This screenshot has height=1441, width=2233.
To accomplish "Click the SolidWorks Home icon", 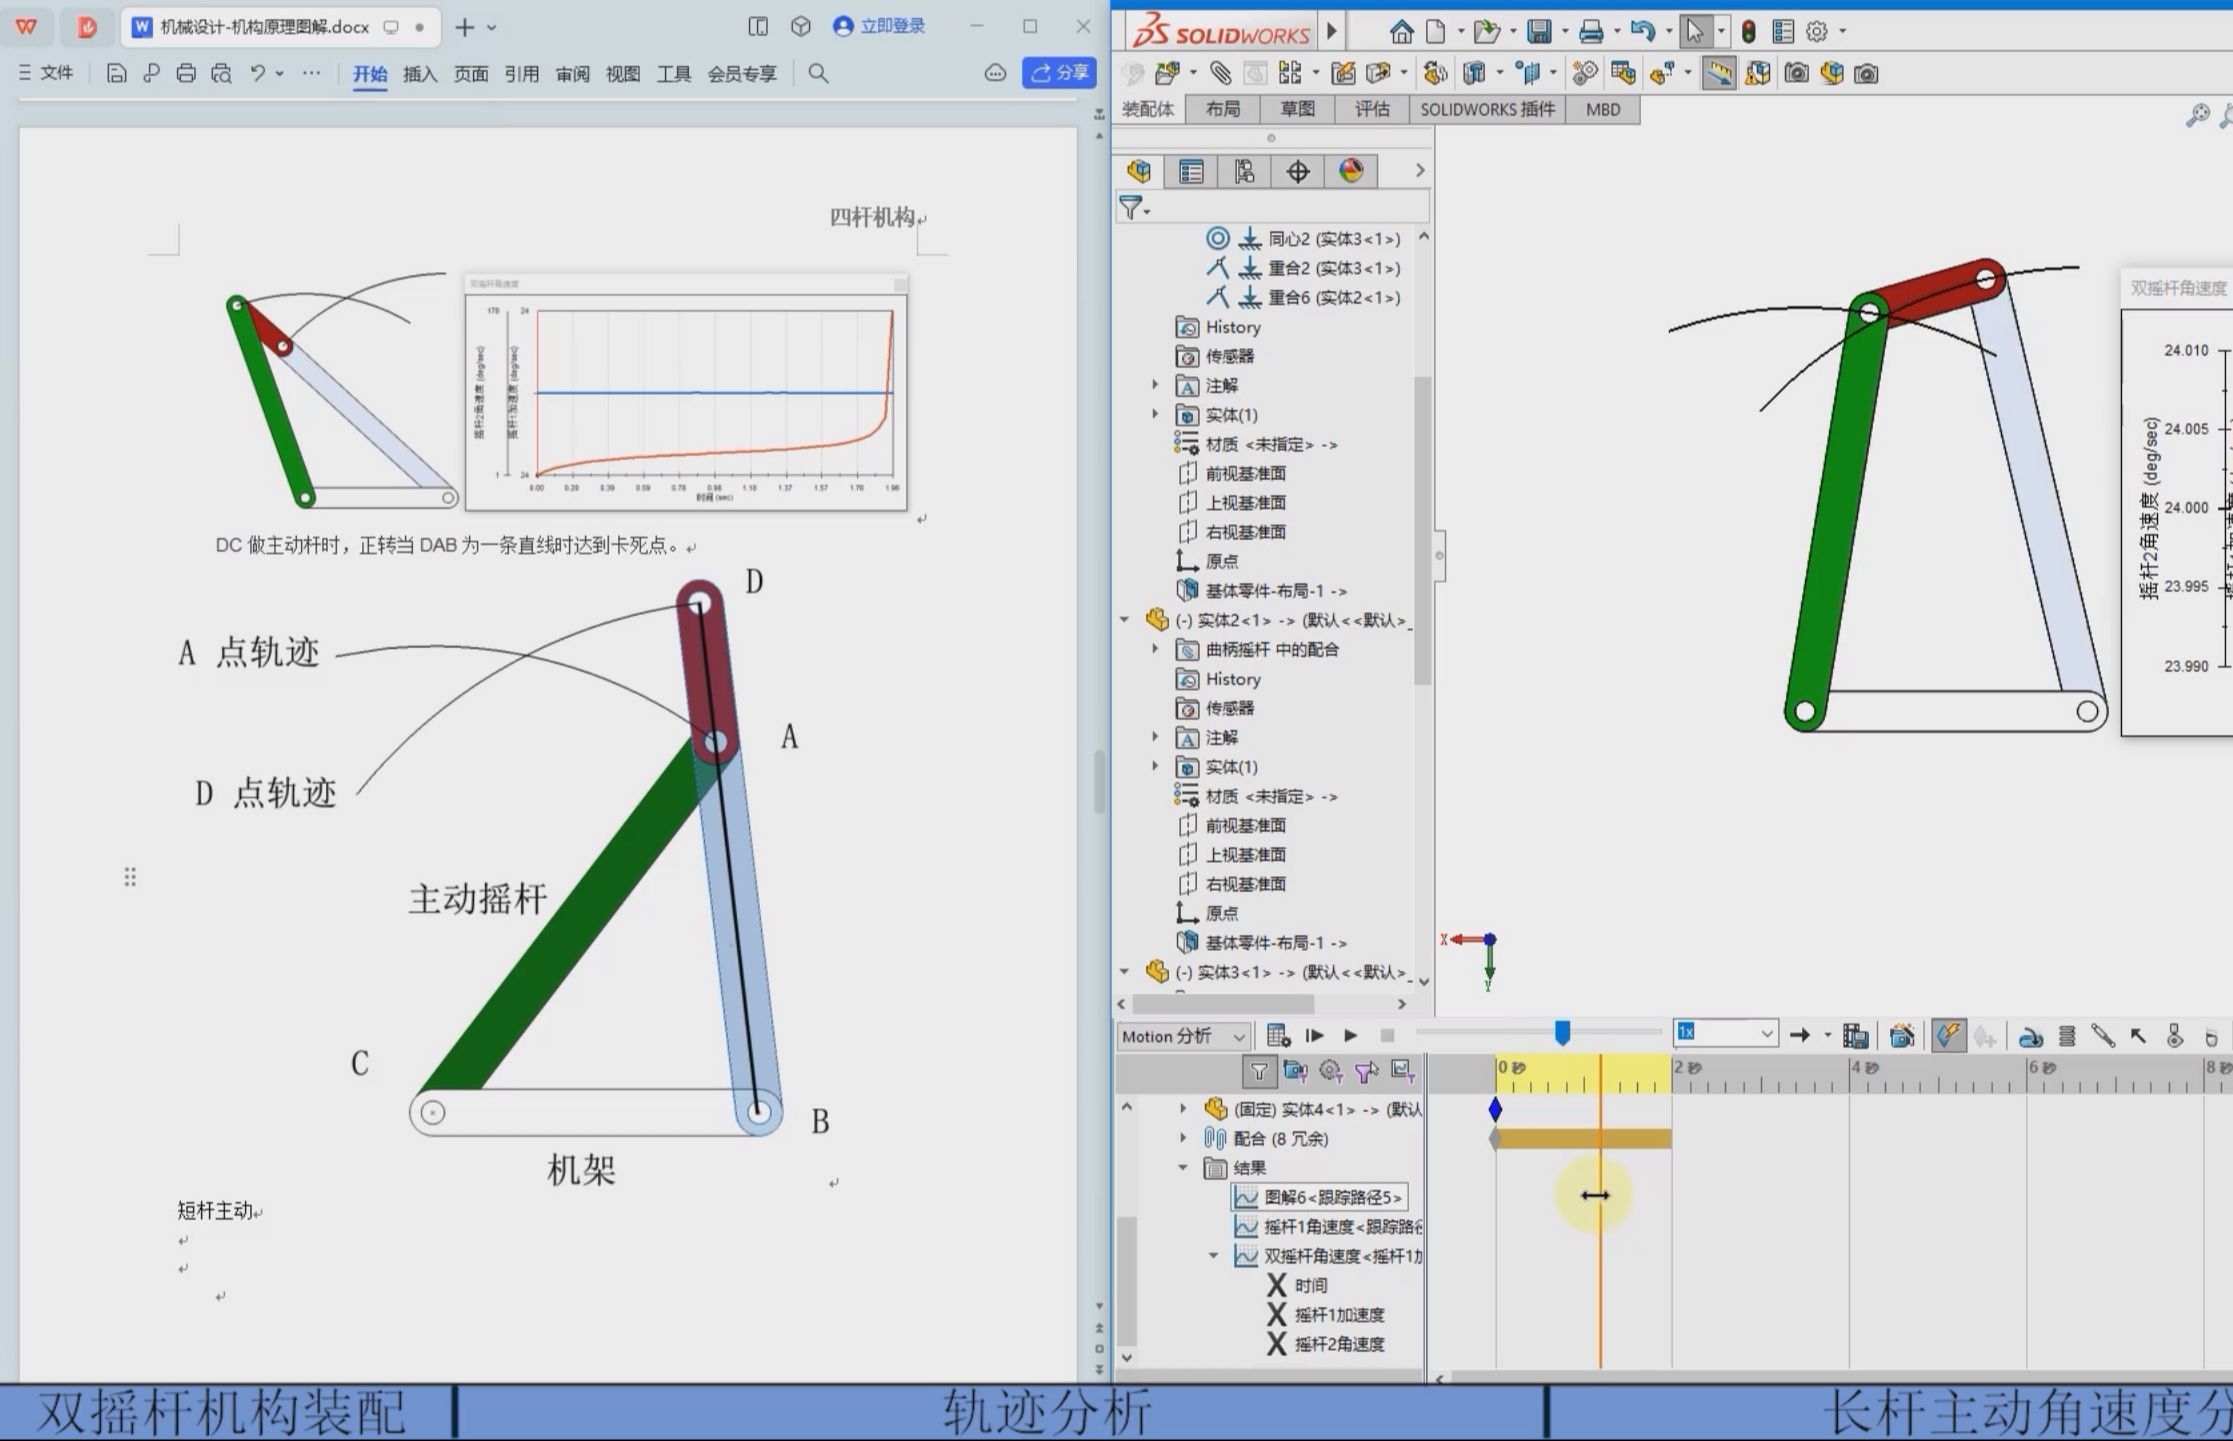I will (x=1401, y=31).
